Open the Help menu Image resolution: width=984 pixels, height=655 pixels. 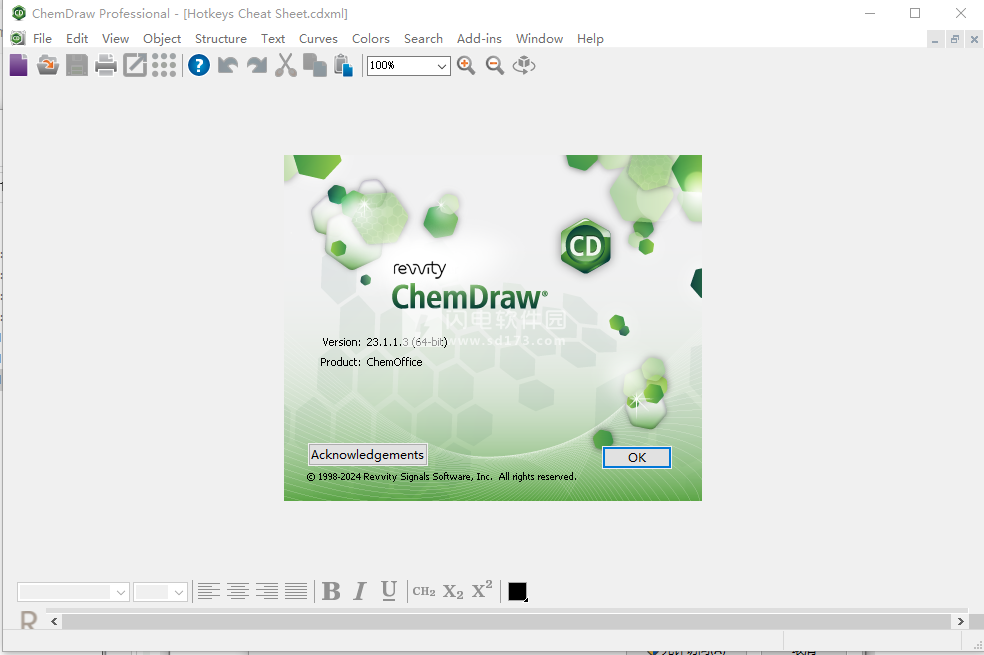(x=591, y=39)
